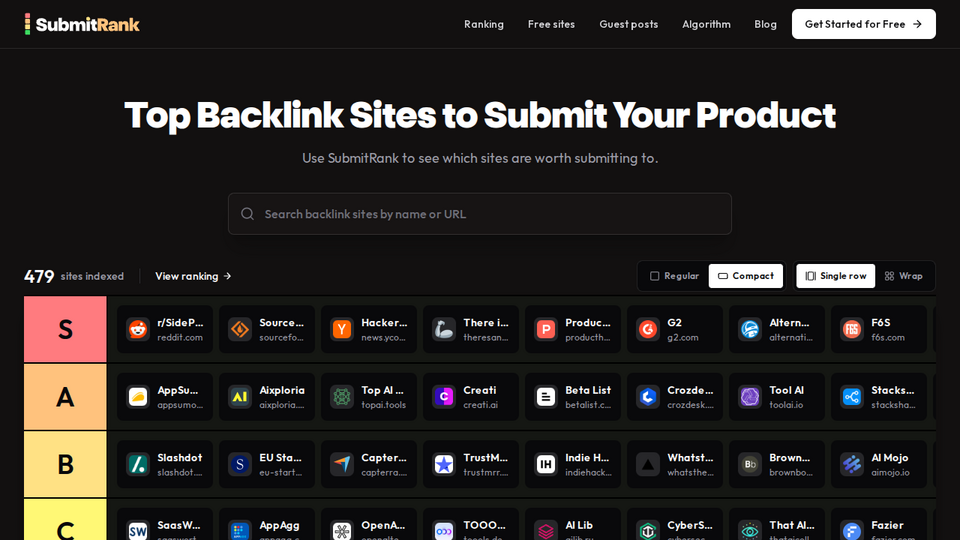Click the Tool AI purple icon

pyautogui.click(x=750, y=397)
